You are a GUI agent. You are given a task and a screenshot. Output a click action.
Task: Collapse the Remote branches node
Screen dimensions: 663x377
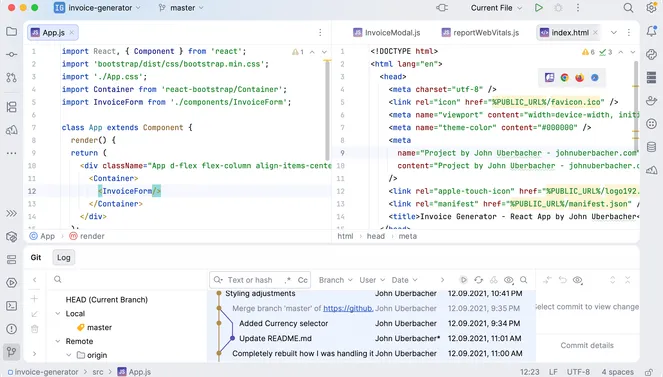[x=58, y=341]
